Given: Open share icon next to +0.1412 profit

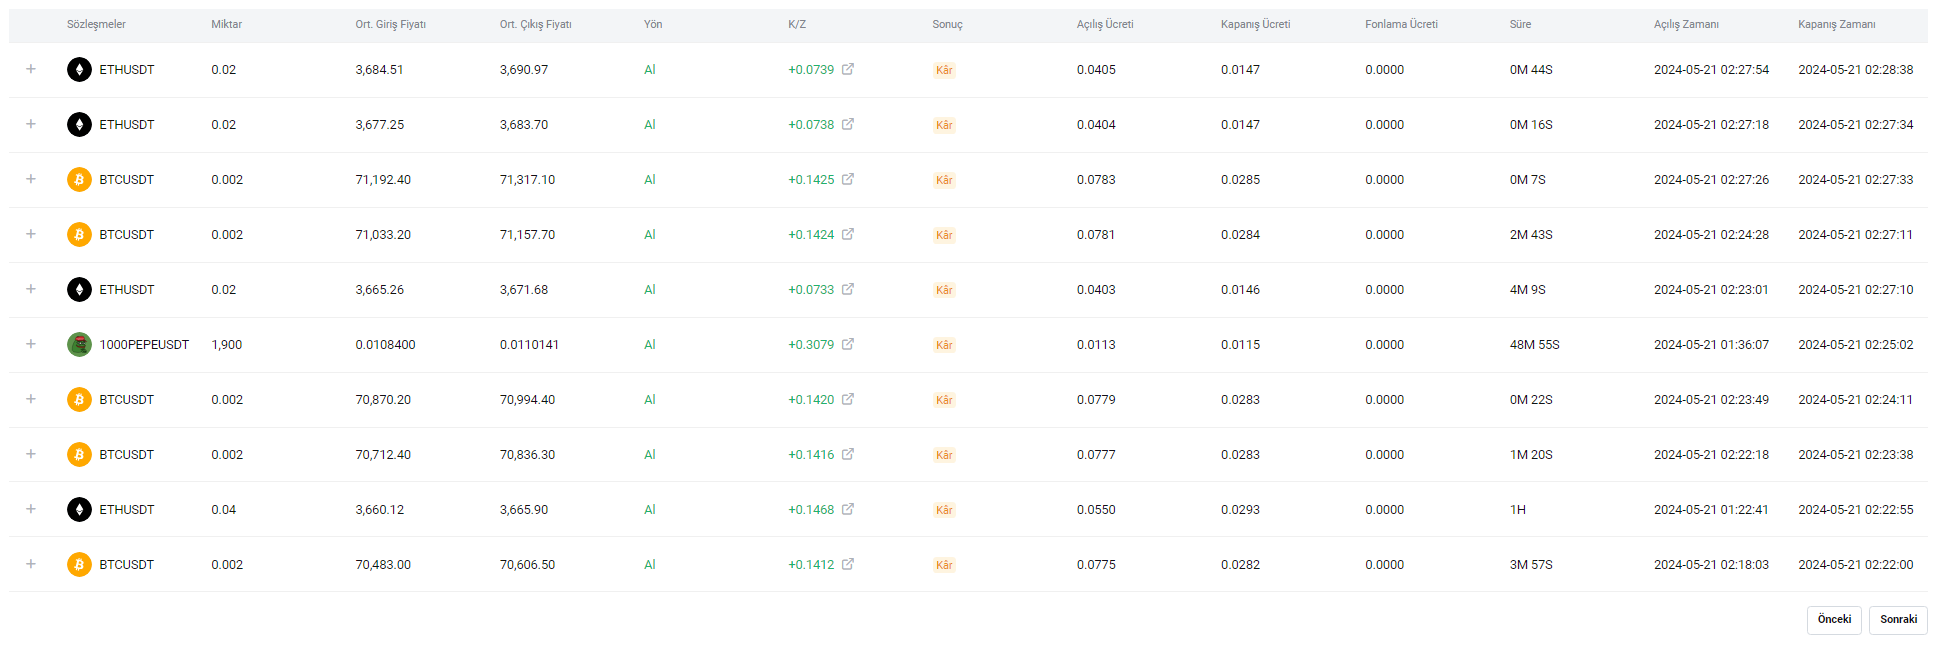Looking at the screenshot, I should coord(848,564).
